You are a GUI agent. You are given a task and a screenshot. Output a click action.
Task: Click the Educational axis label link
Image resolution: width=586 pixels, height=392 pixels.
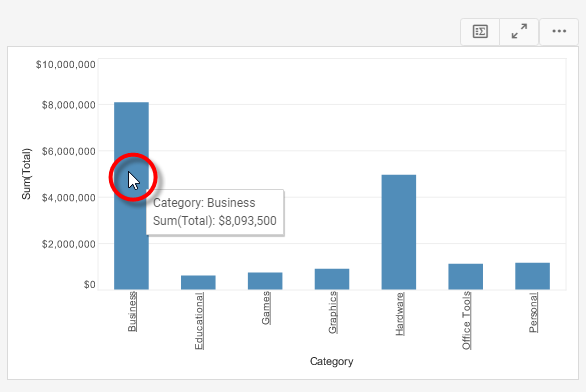point(199,321)
